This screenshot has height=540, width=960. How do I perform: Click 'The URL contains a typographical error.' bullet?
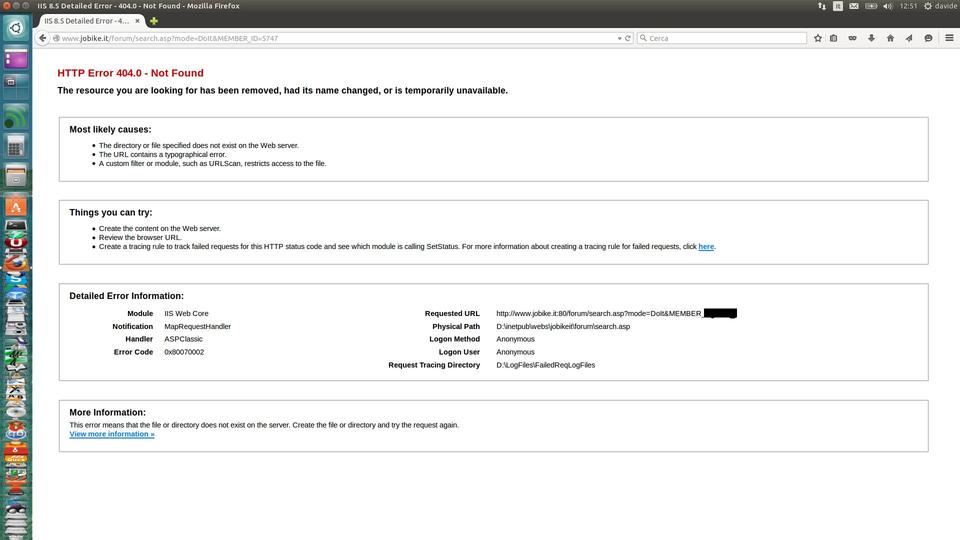162,154
